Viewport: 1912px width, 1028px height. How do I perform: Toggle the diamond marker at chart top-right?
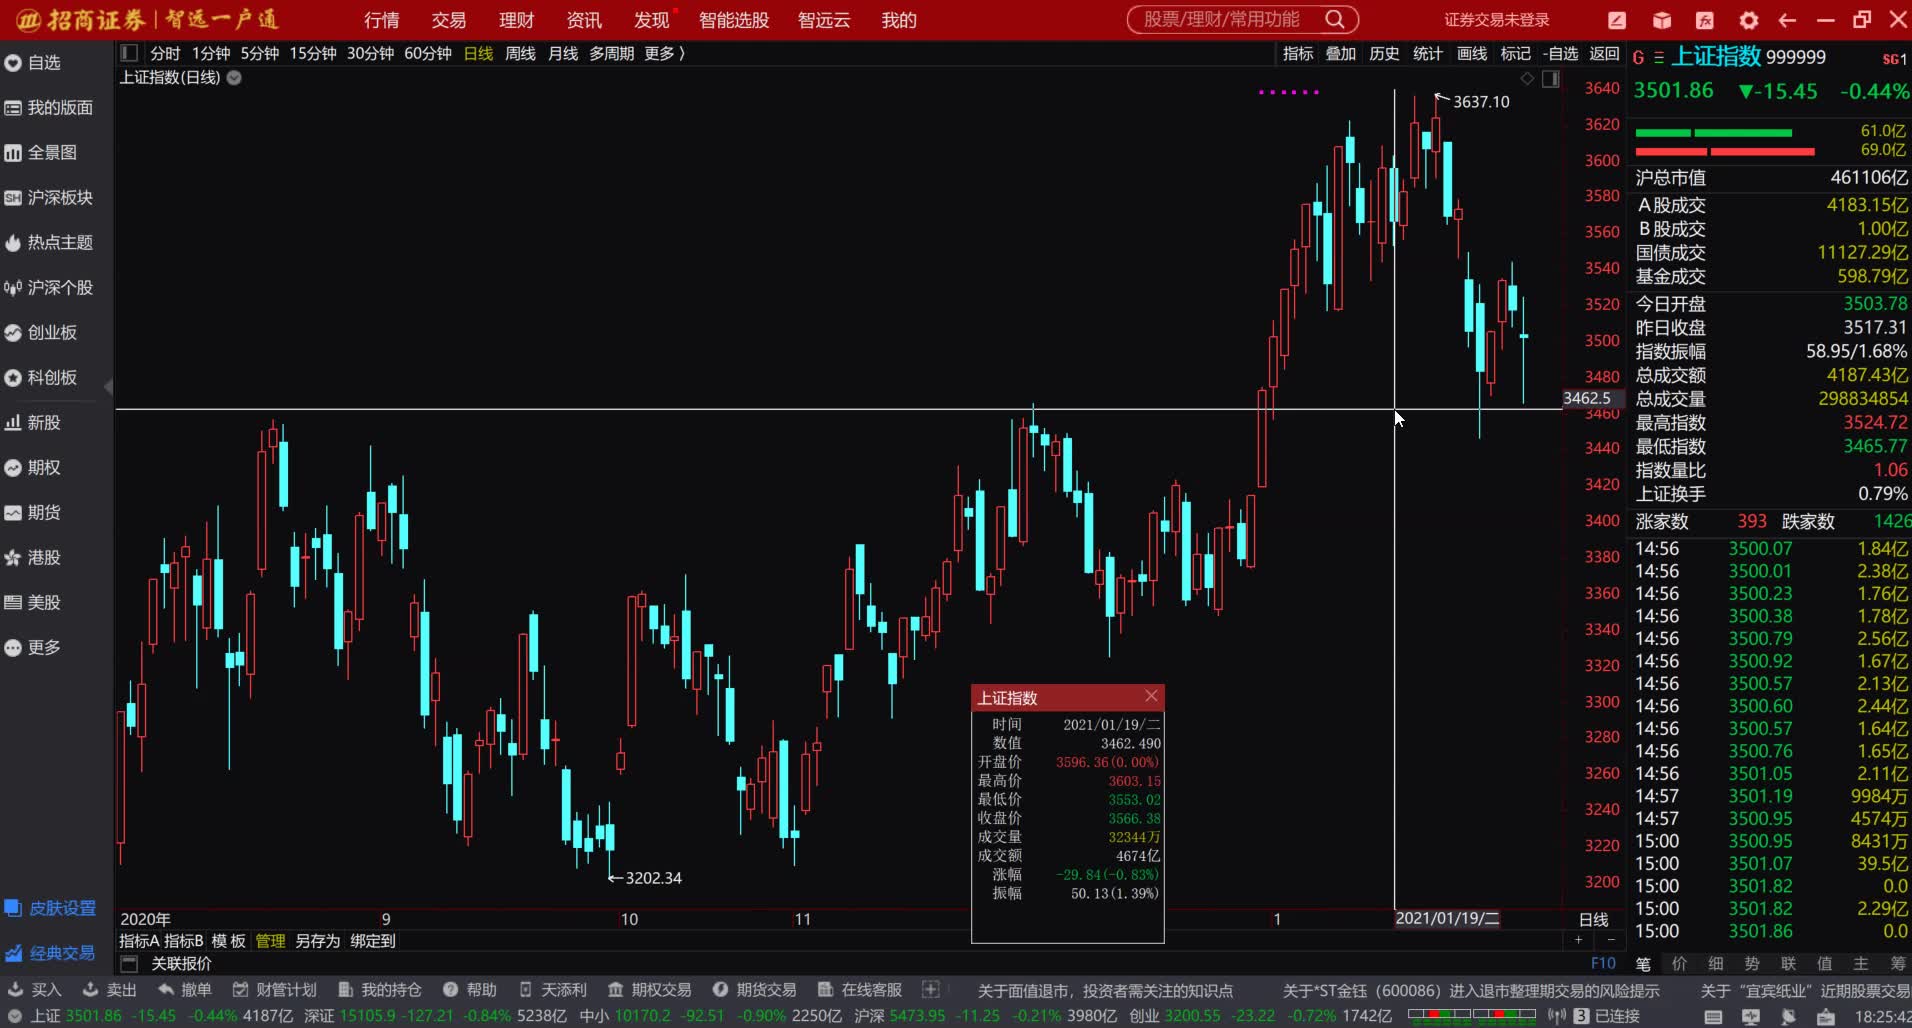1527,79
